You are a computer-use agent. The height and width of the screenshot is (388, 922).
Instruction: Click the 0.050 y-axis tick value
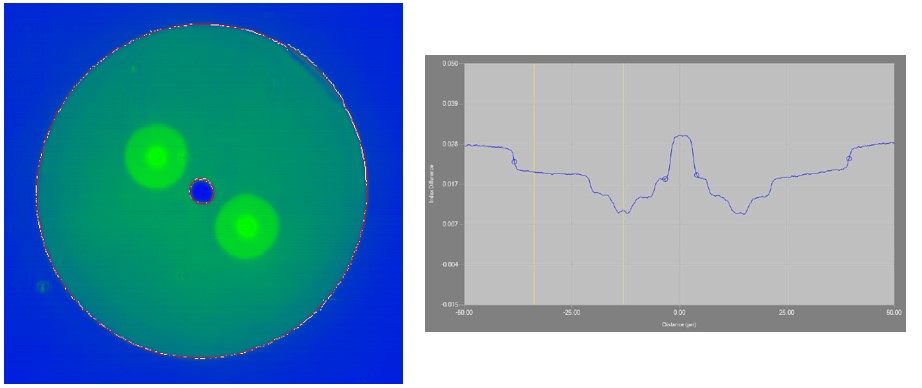click(x=451, y=63)
